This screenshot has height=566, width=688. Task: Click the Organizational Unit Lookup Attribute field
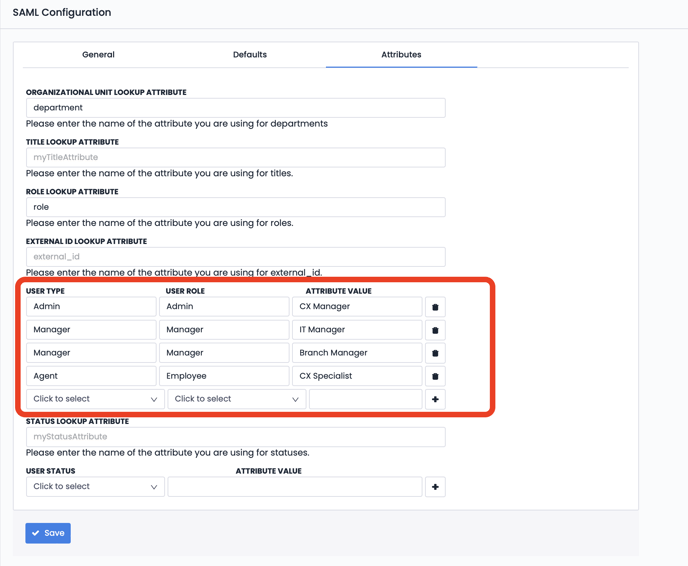click(235, 108)
